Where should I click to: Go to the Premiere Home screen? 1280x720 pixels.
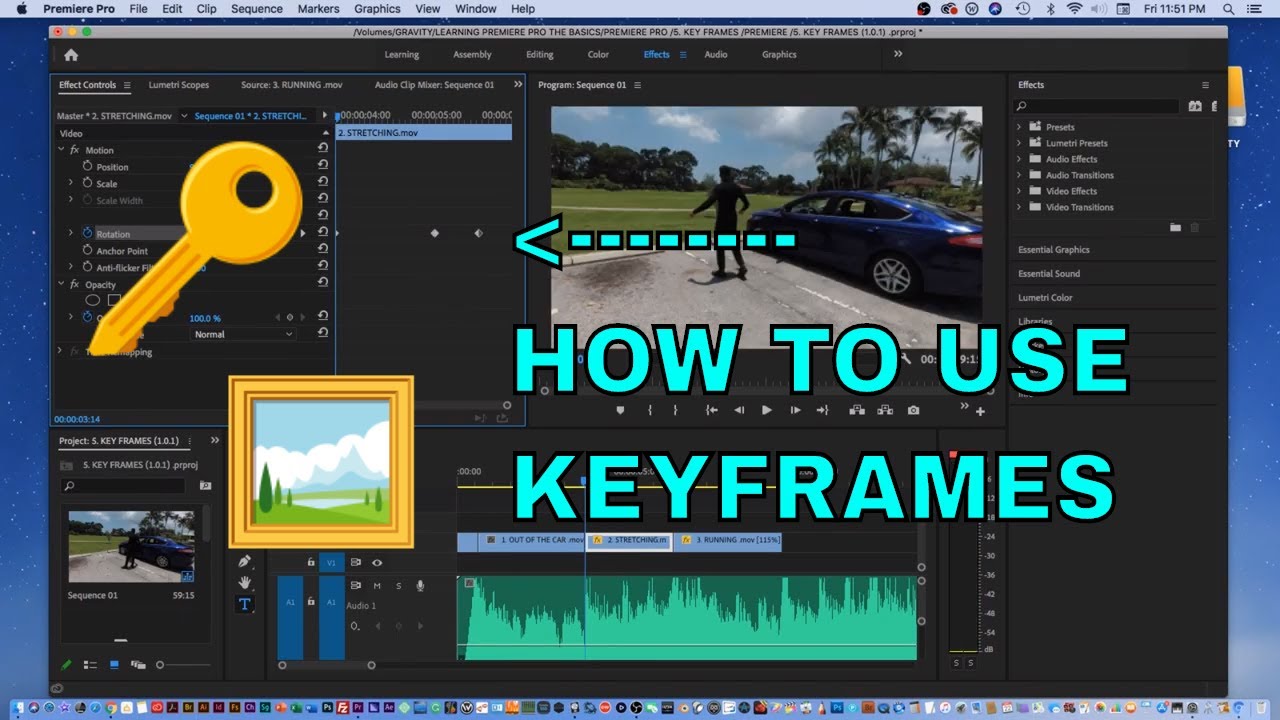71,55
